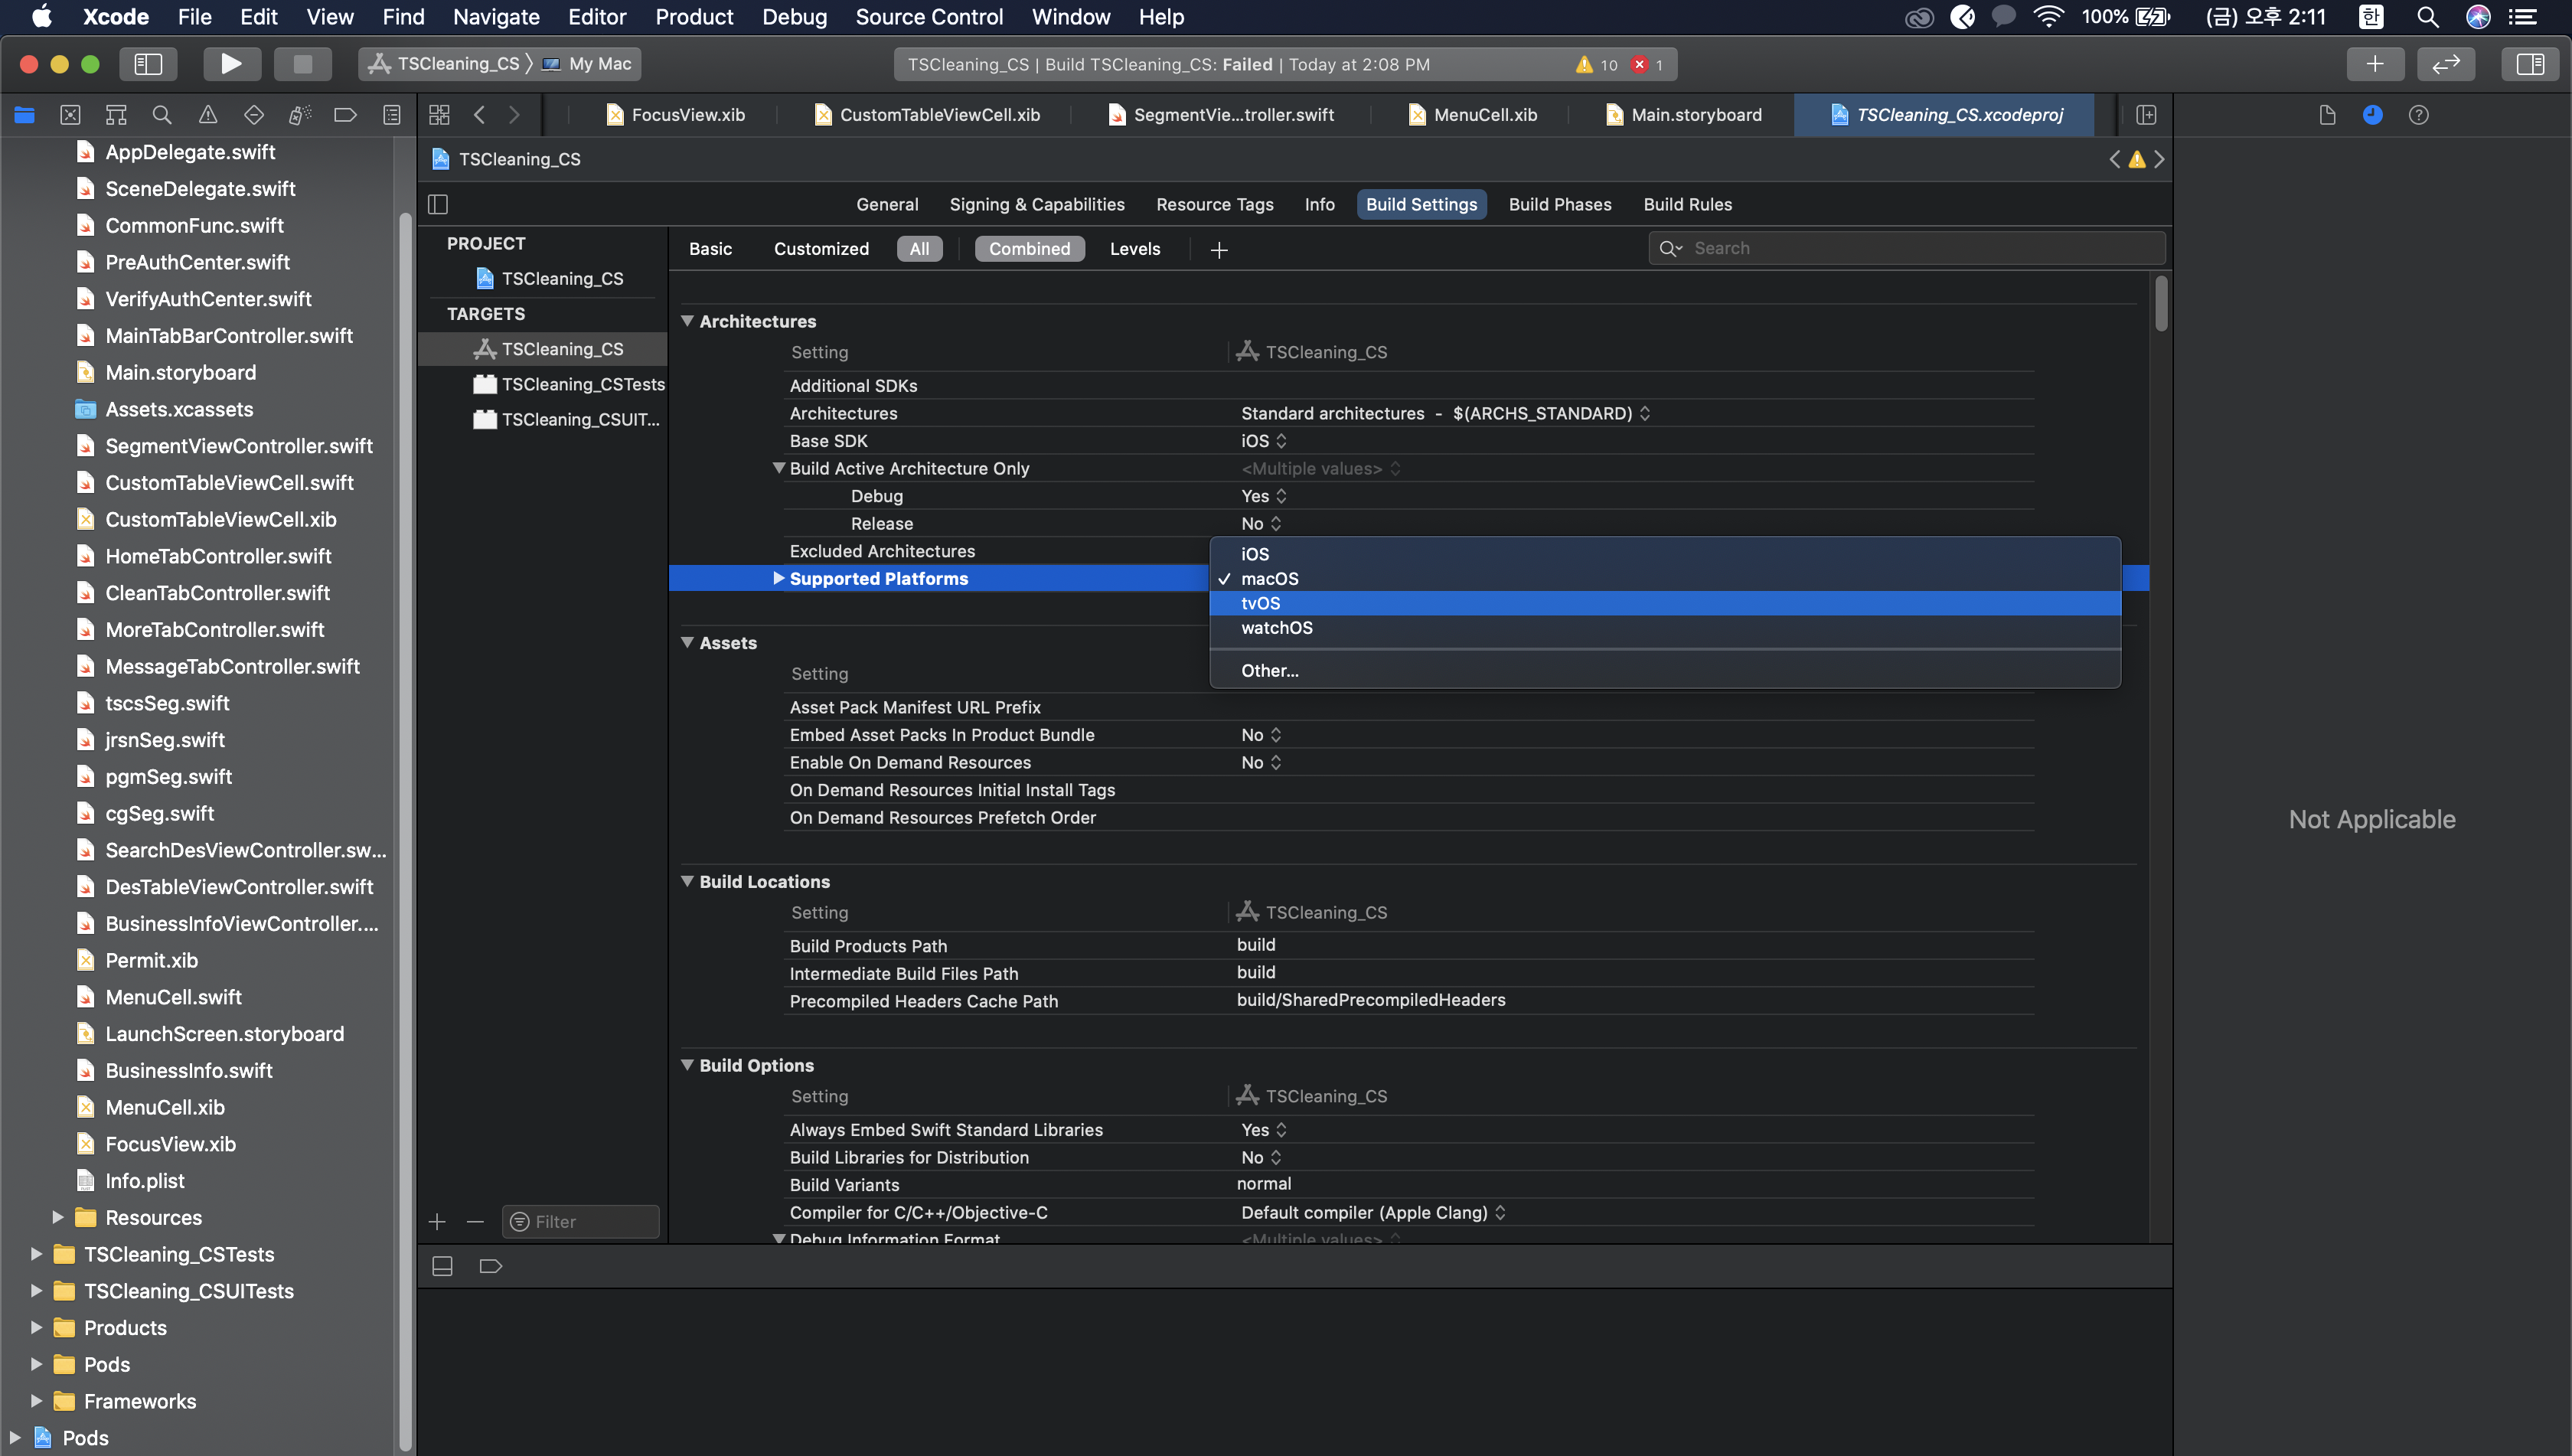
Task: Add an editor on the right
Action: pyautogui.click(x=2146, y=115)
